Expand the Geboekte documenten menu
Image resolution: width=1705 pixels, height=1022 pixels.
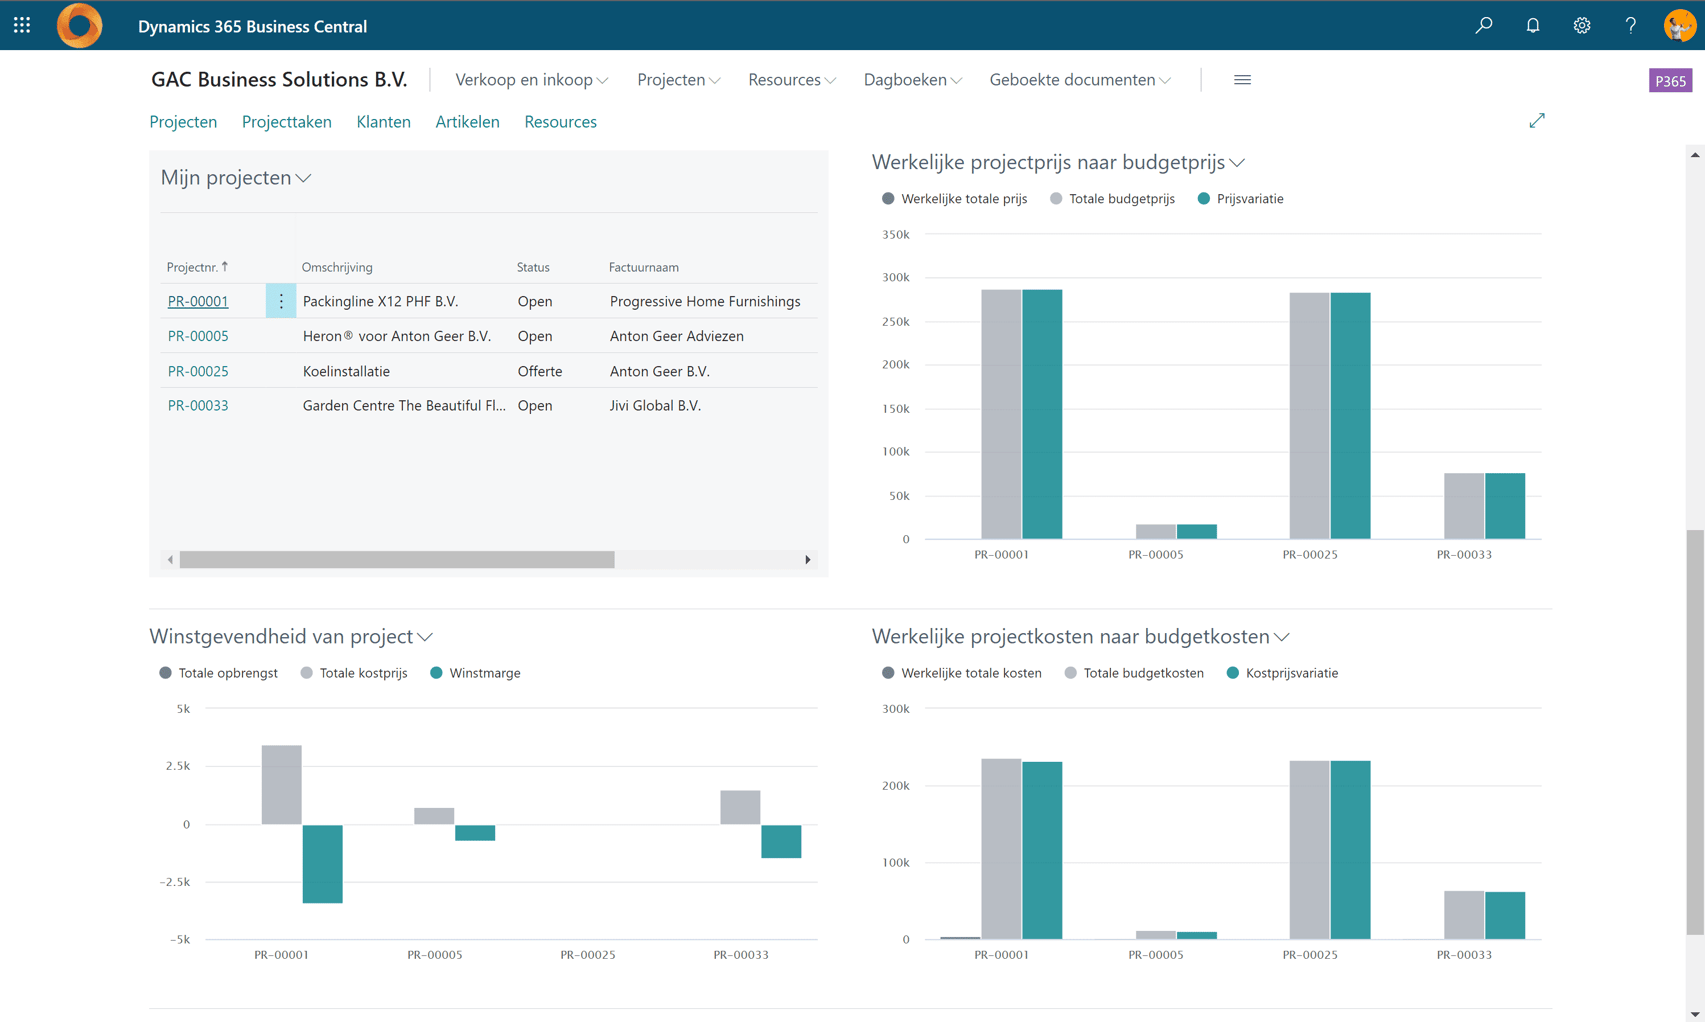point(1079,80)
